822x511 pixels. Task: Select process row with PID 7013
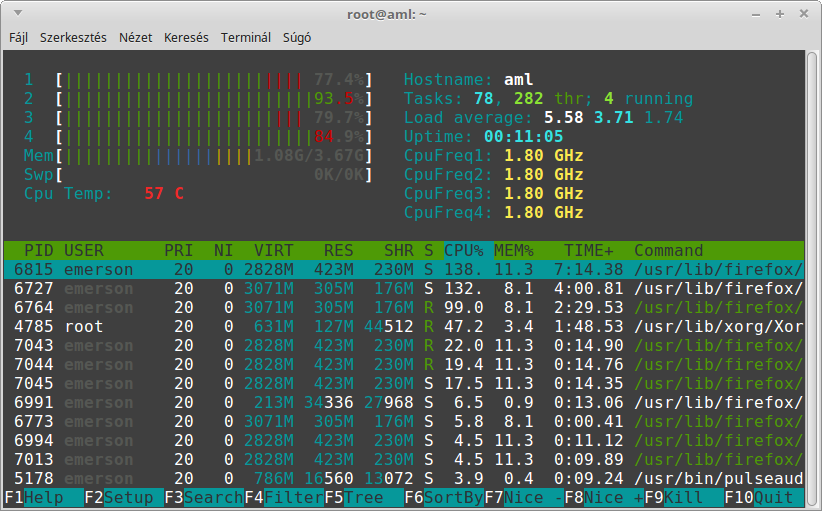coord(404,460)
